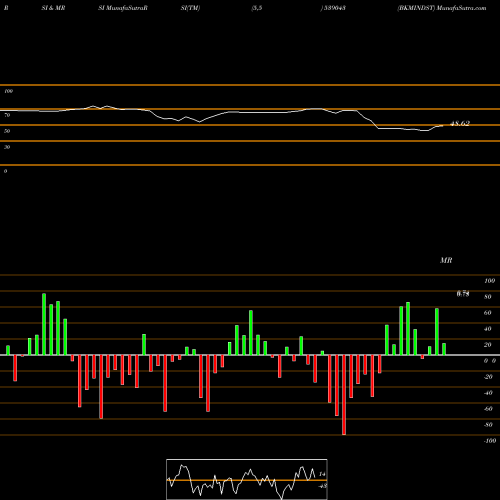Click the '(5,5' parameter text in header
500x500 pixels.
tap(257, 8)
